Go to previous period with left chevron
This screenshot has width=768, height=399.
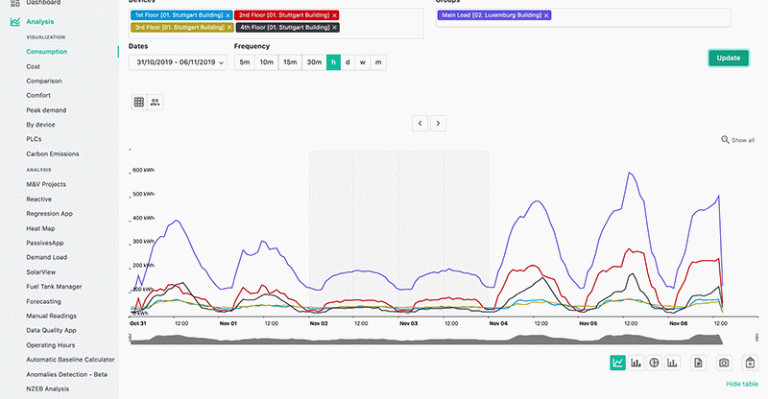[420, 123]
